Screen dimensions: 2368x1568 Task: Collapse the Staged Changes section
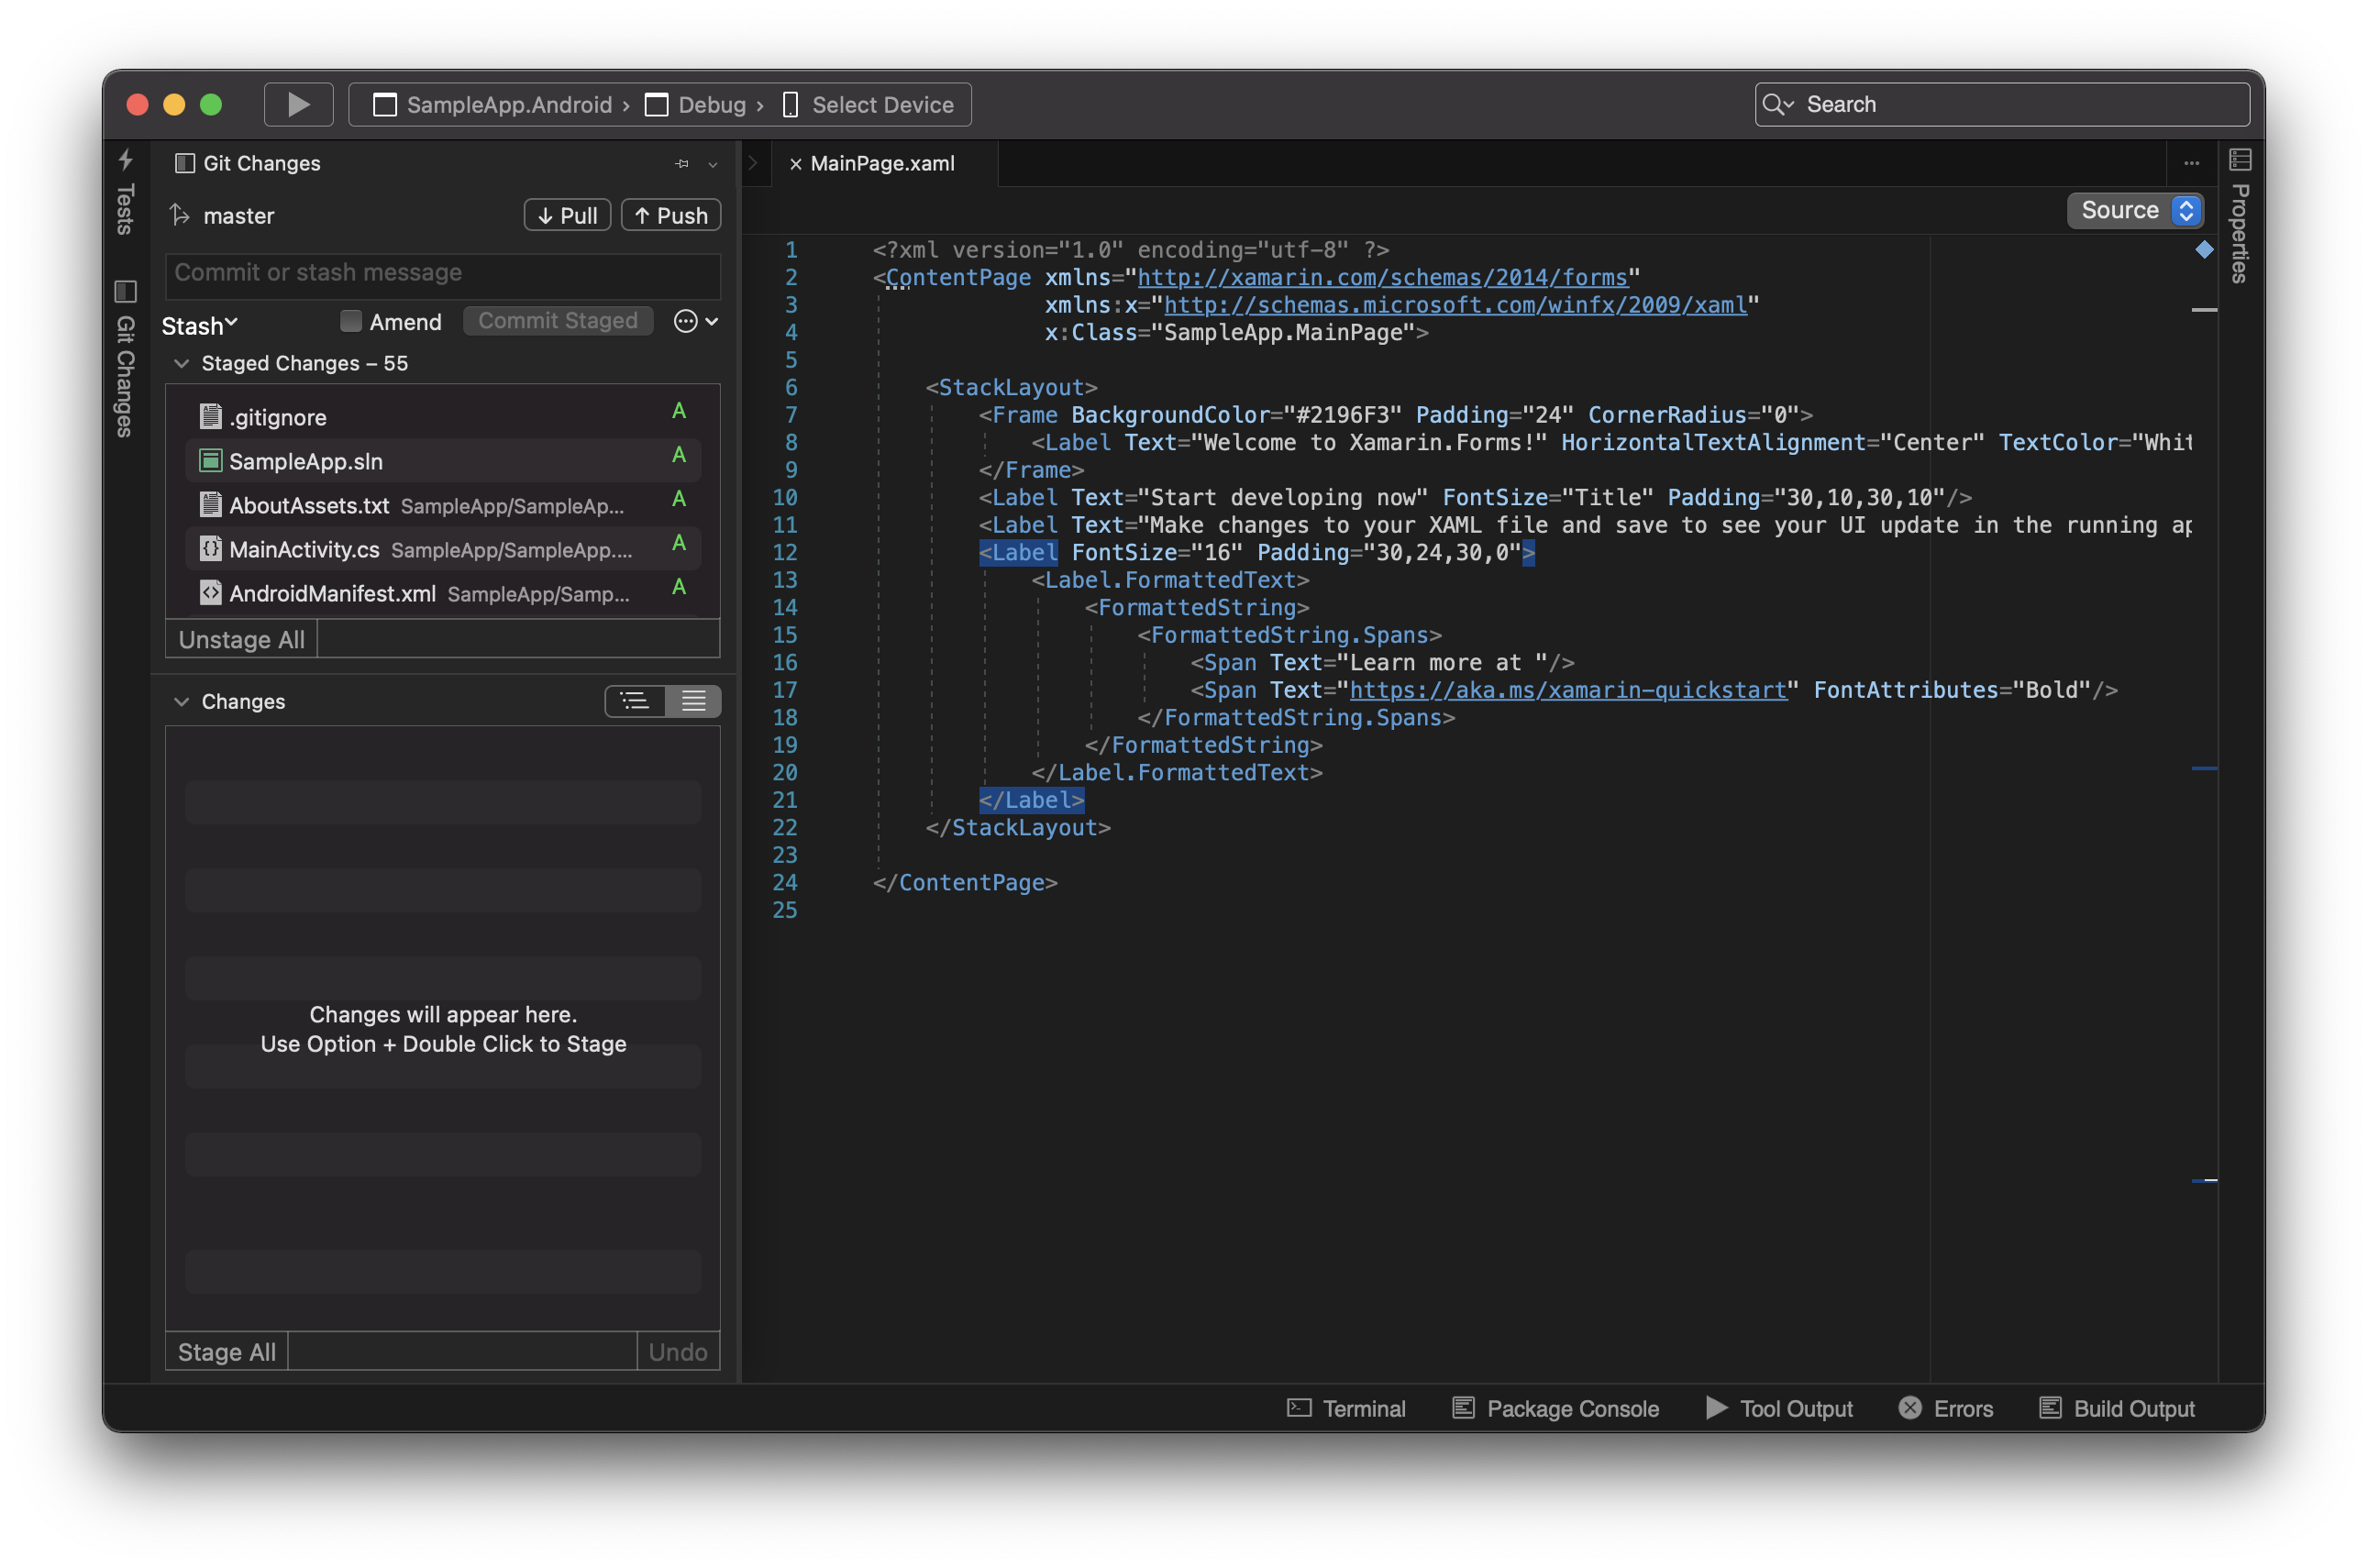click(x=181, y=363)
